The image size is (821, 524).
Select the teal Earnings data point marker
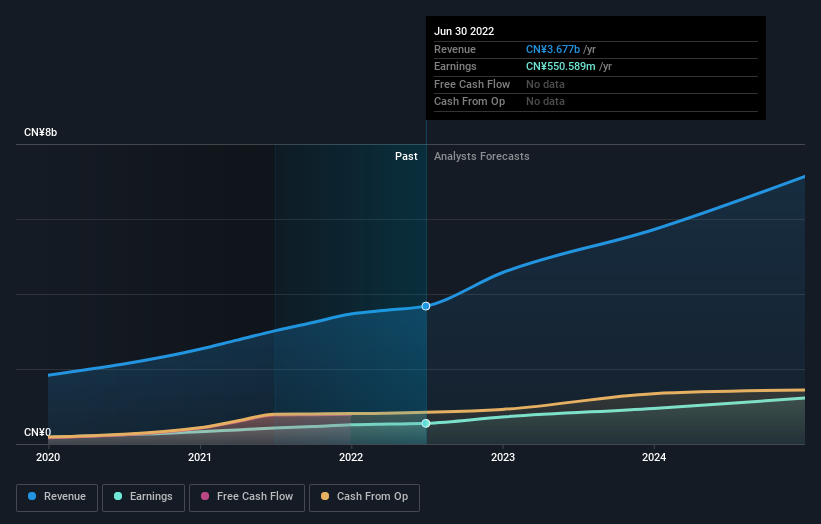coord(426,423)
